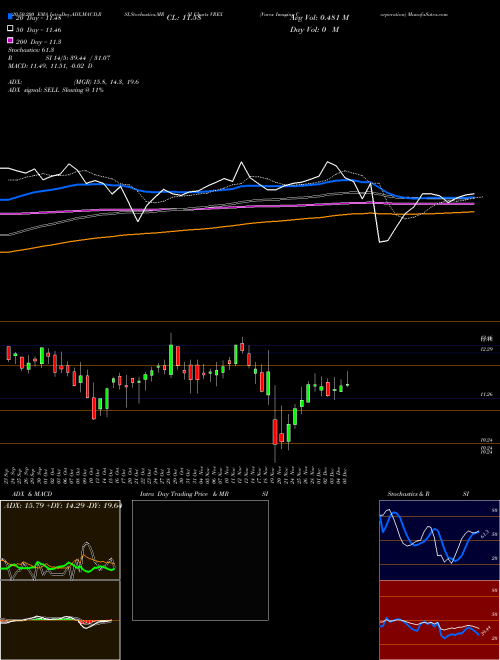Open the MACD indicator chart panel

(x=60, y=620)
